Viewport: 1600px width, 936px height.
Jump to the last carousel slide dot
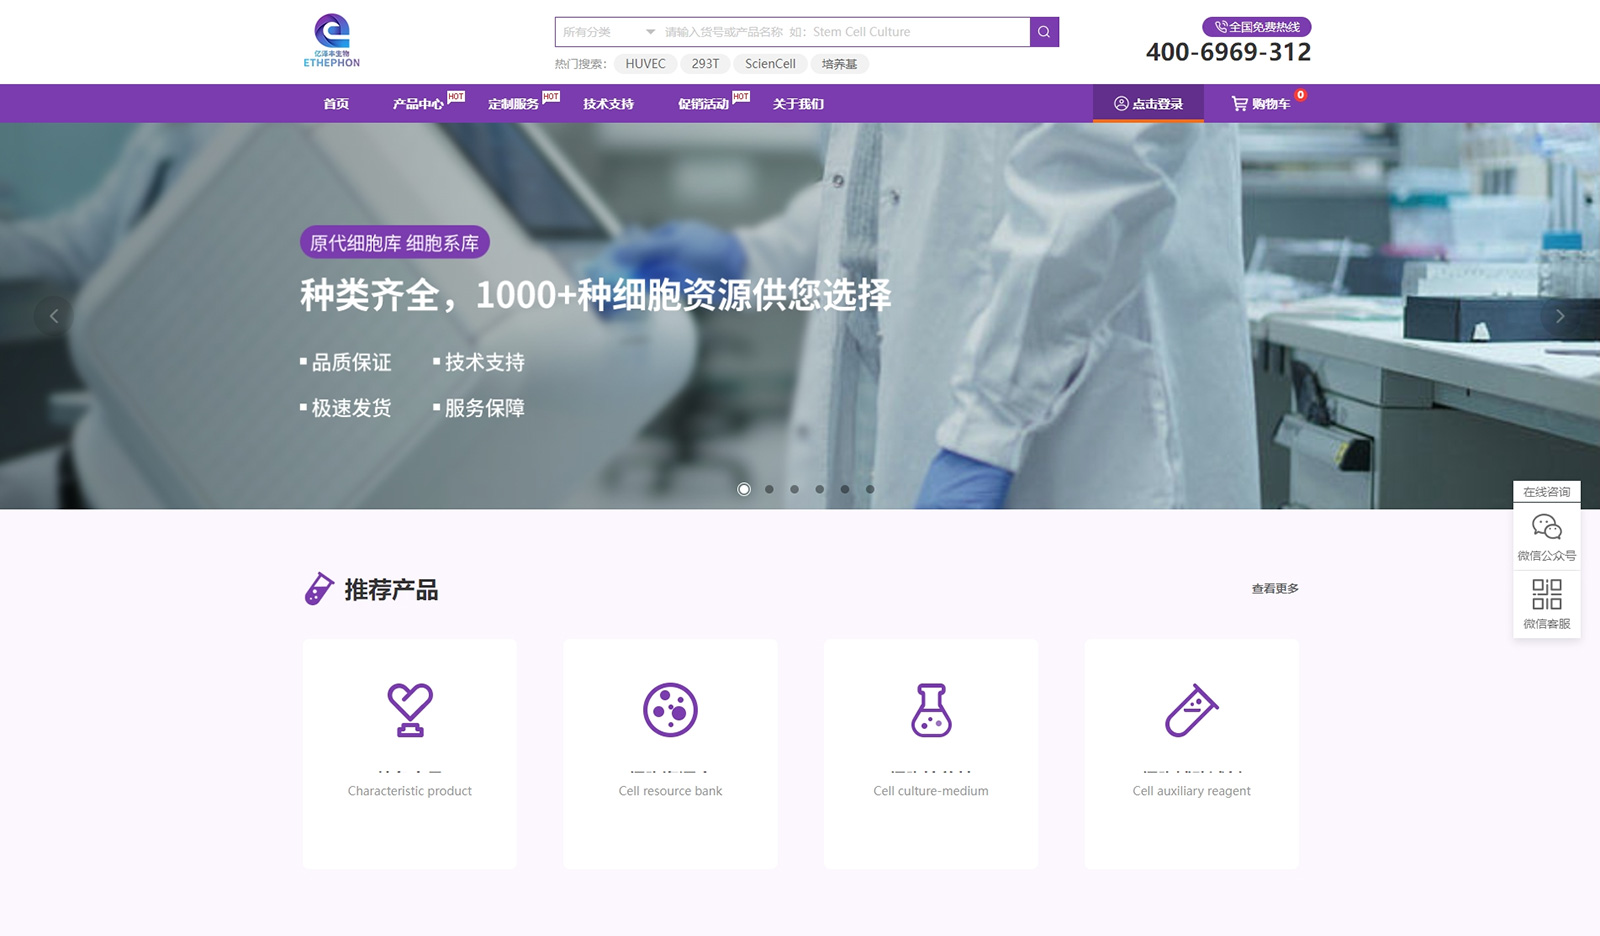(x=870, y=489)
